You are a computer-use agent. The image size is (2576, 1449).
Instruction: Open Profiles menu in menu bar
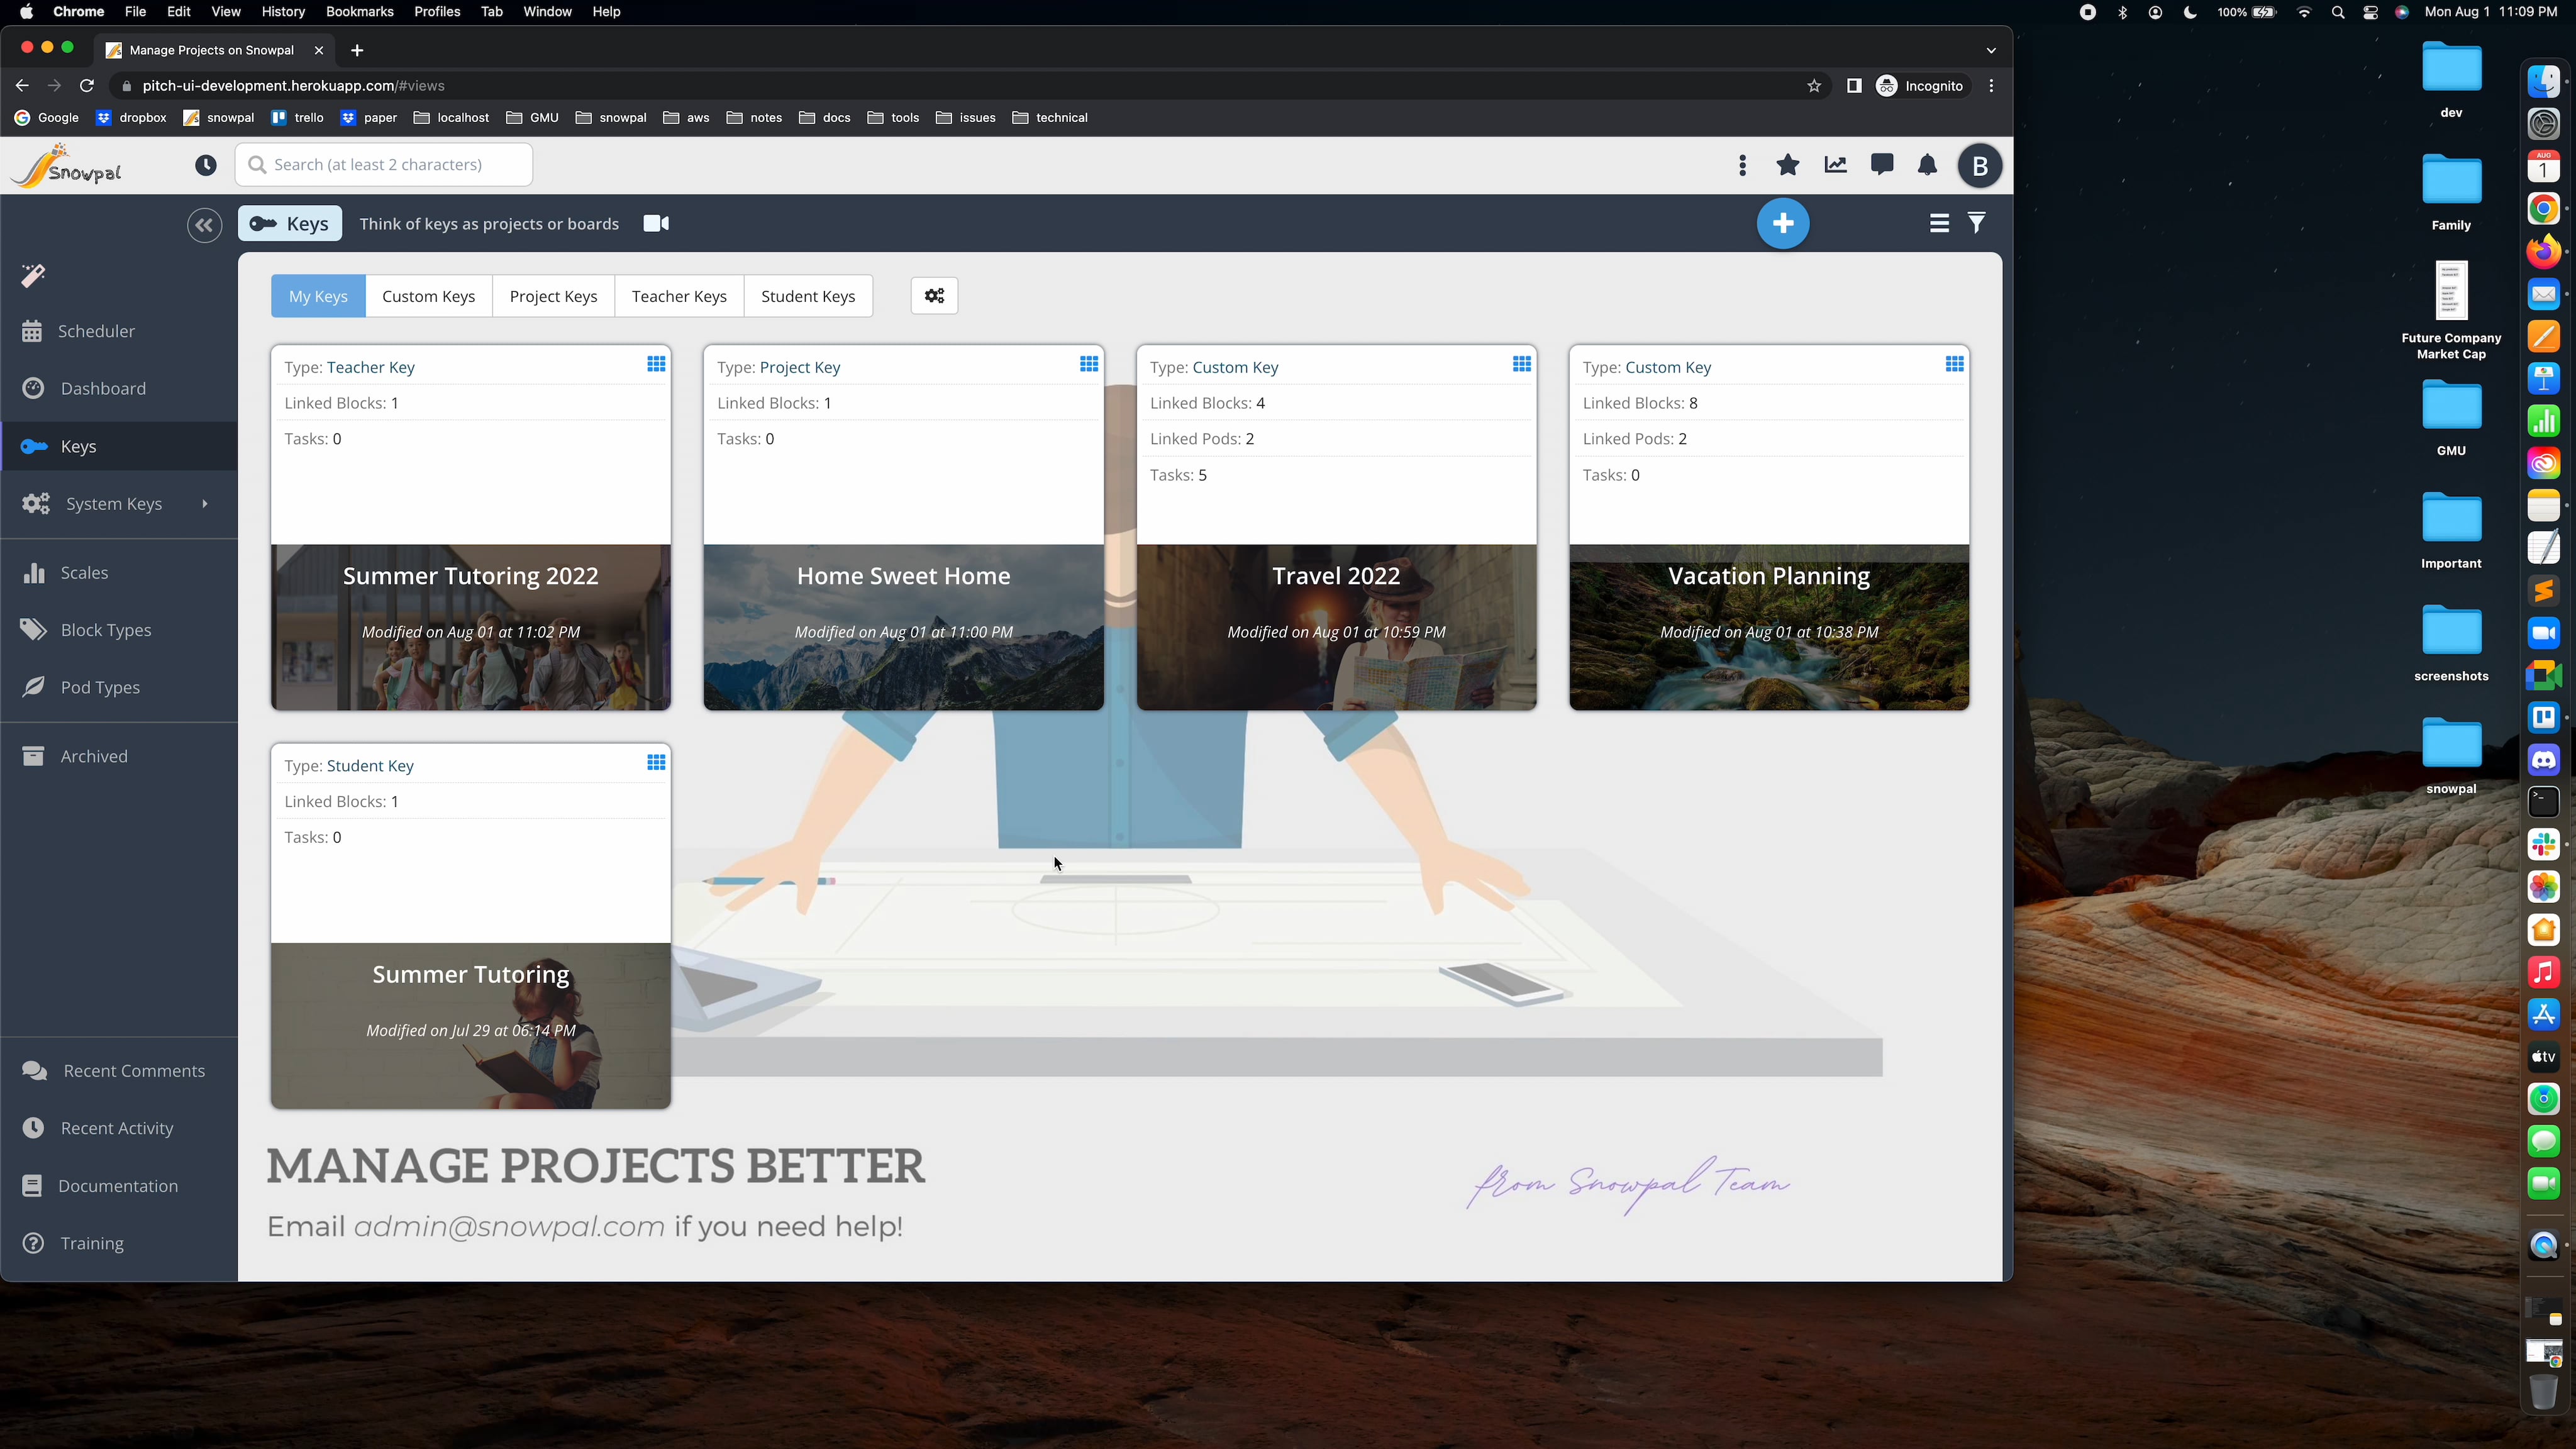click(437, 12)
